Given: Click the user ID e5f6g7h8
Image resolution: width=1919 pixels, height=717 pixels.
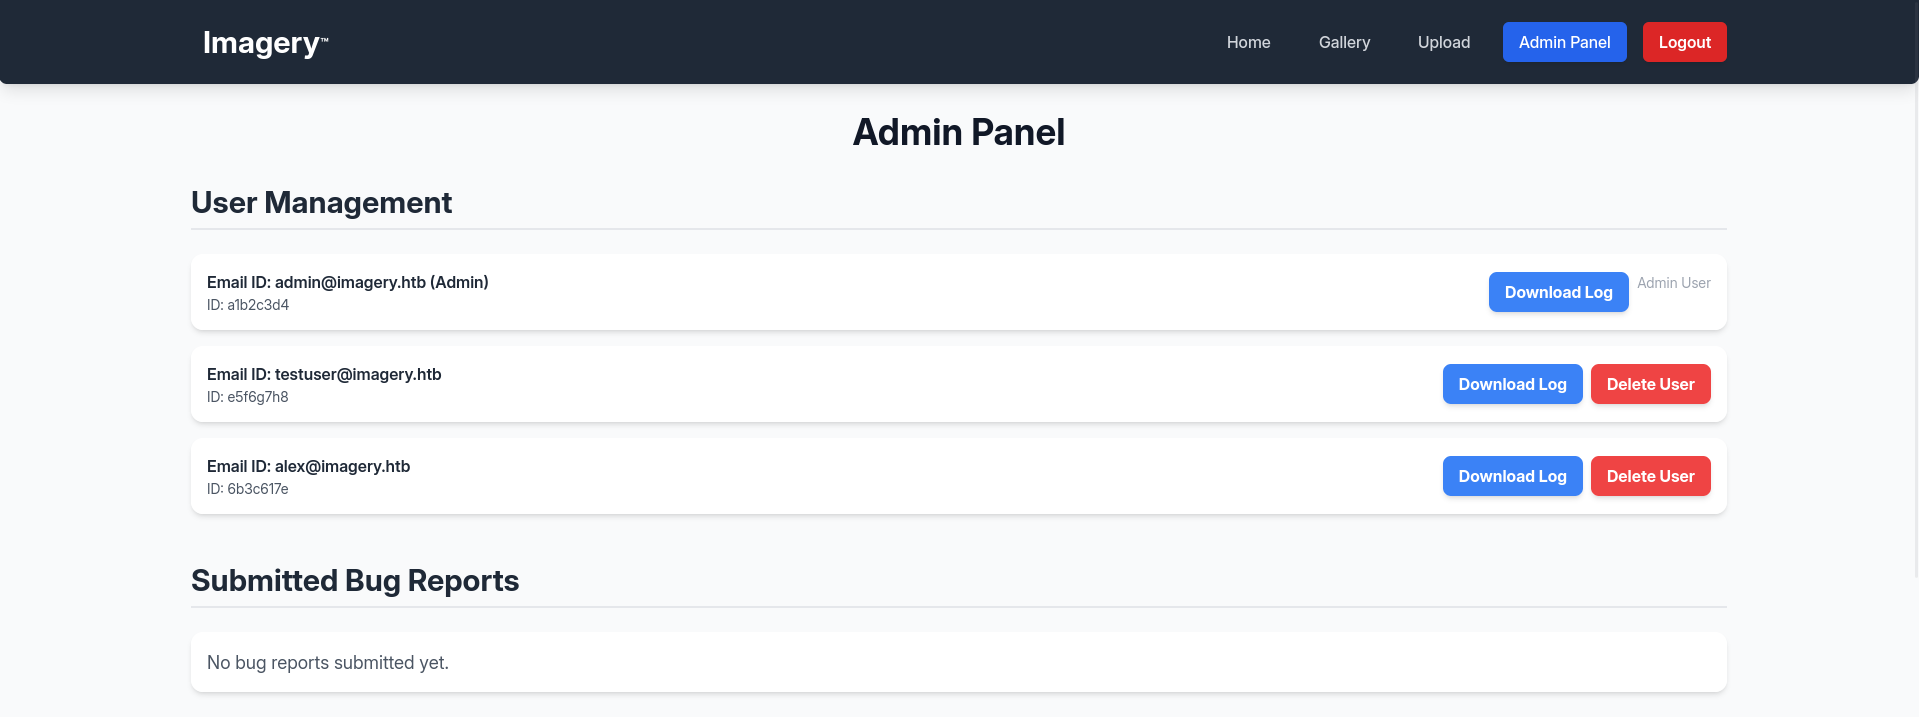Looking at the screenshot, I should pyautogui.click(x=257, y=397).
